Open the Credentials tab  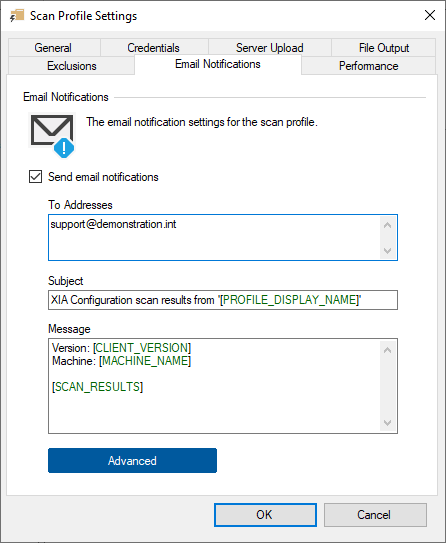154,48
